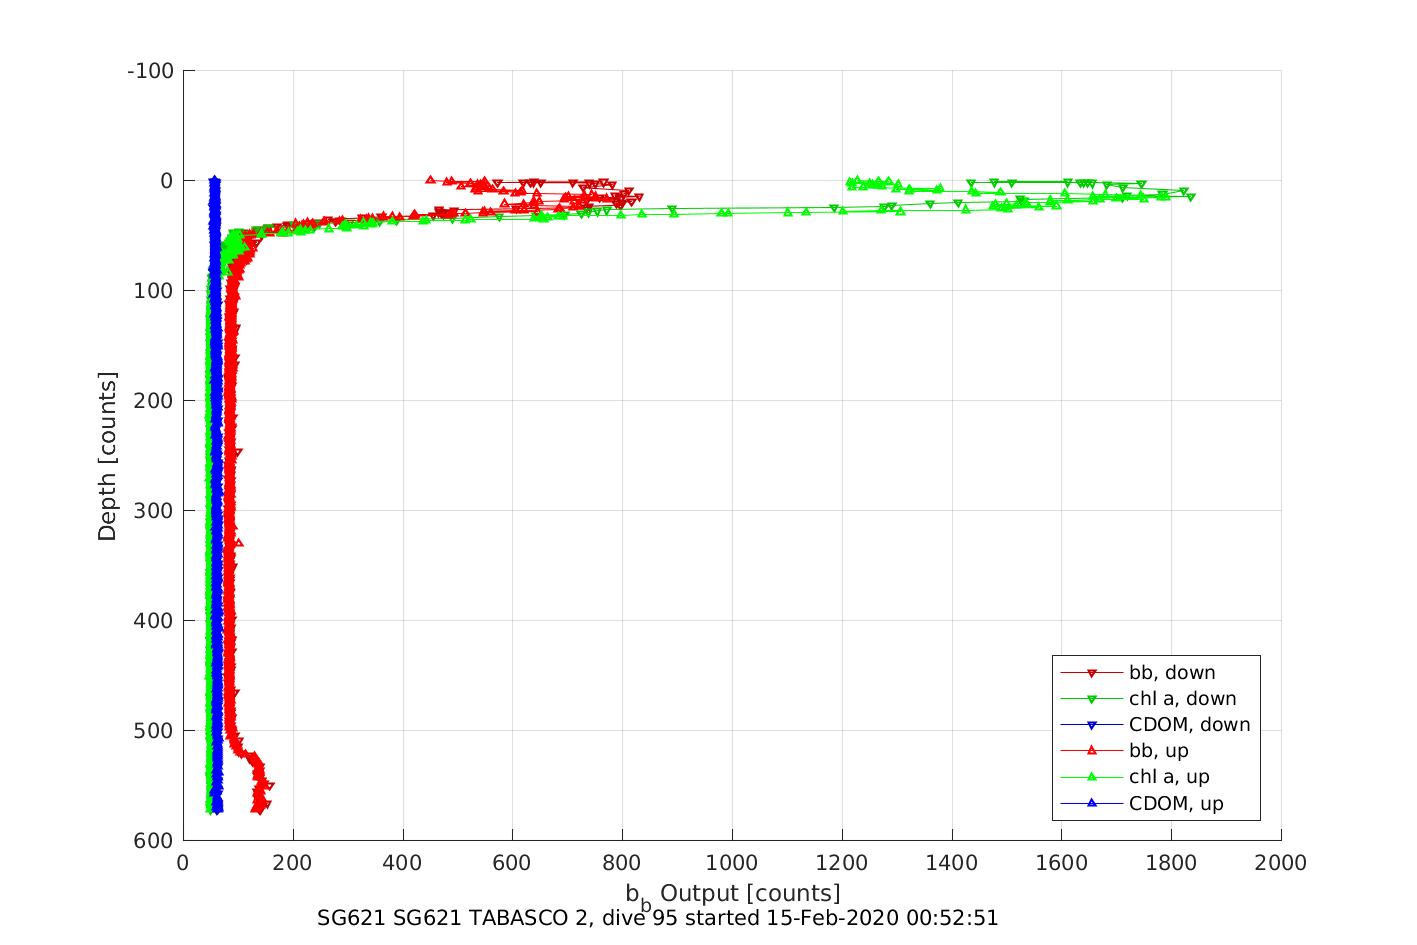Click the y-axis tick label -100
The width and height of the screenshot is (1417, 945).
pyautogui.click(x=151, y=71)
